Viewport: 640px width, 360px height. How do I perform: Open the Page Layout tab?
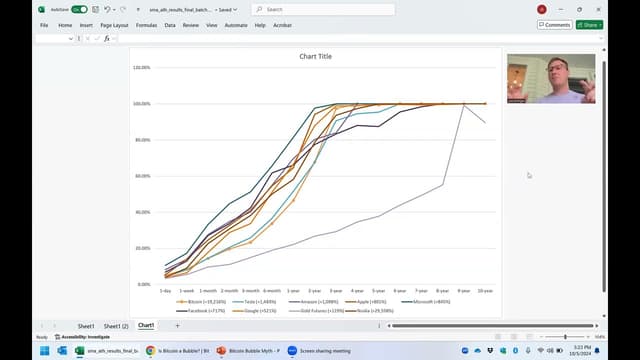114,25
